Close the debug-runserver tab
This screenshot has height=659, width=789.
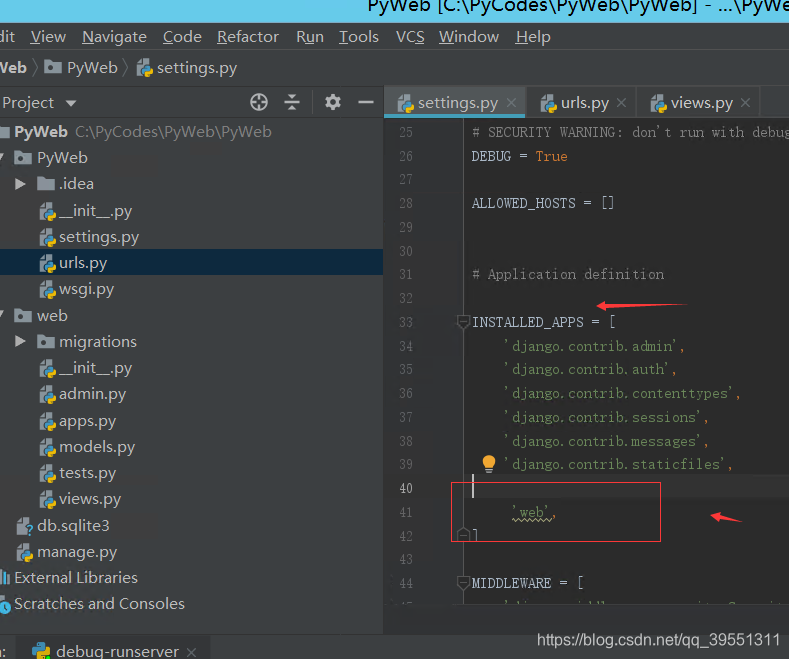pyautogui.click(x=191, y=652)
